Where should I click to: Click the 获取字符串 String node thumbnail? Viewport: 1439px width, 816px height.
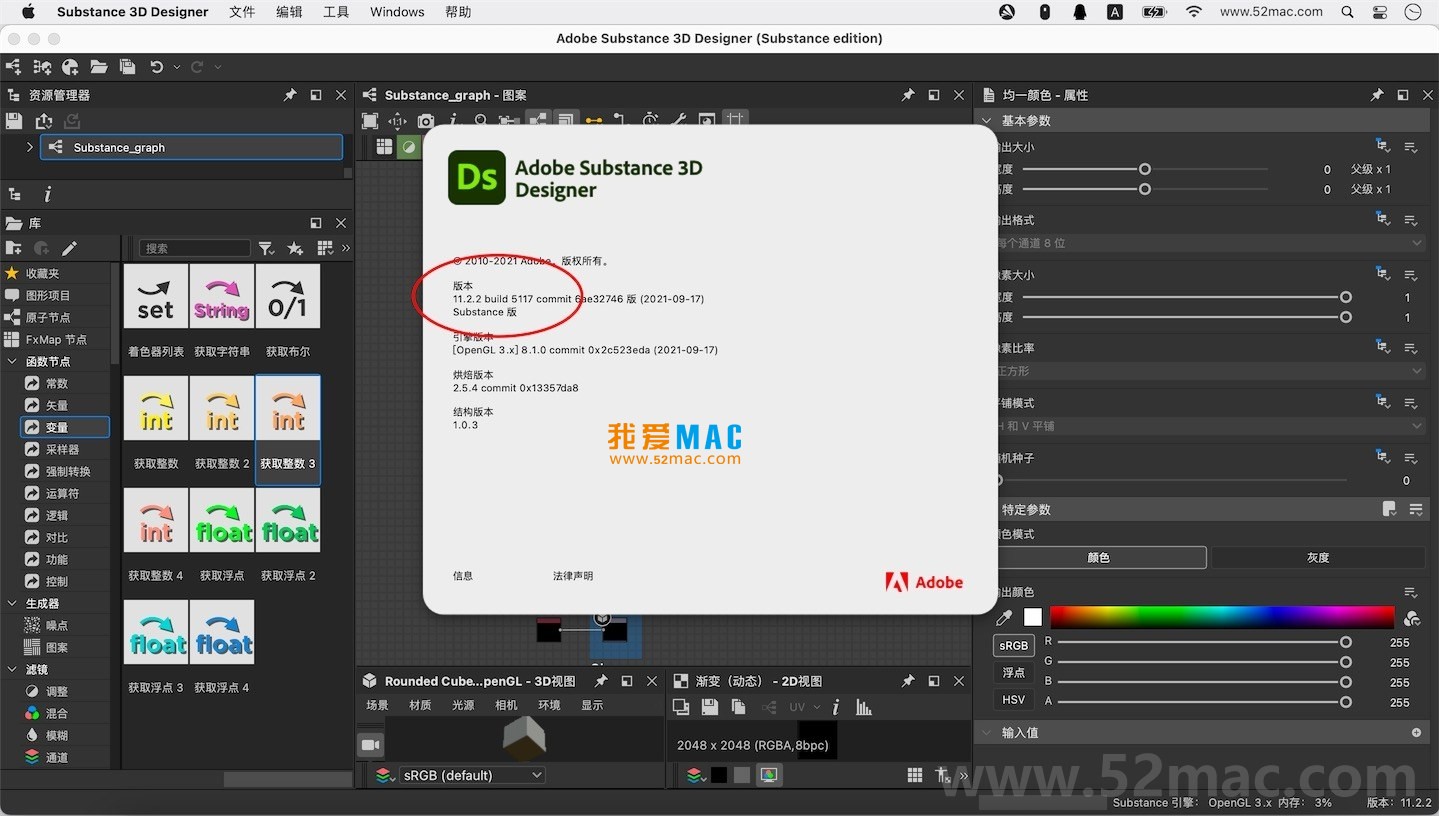(222, 296)
